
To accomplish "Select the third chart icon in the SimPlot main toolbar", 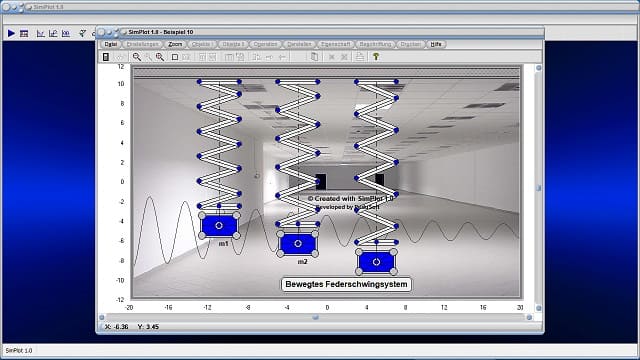I will pos(66,33).
